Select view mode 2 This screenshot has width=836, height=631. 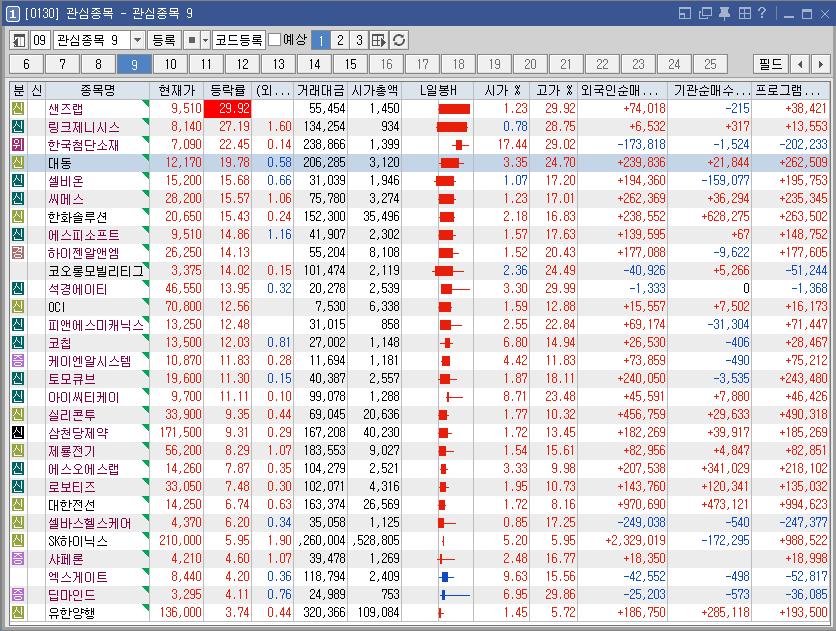pyautogui.click(x=340, y=41)
